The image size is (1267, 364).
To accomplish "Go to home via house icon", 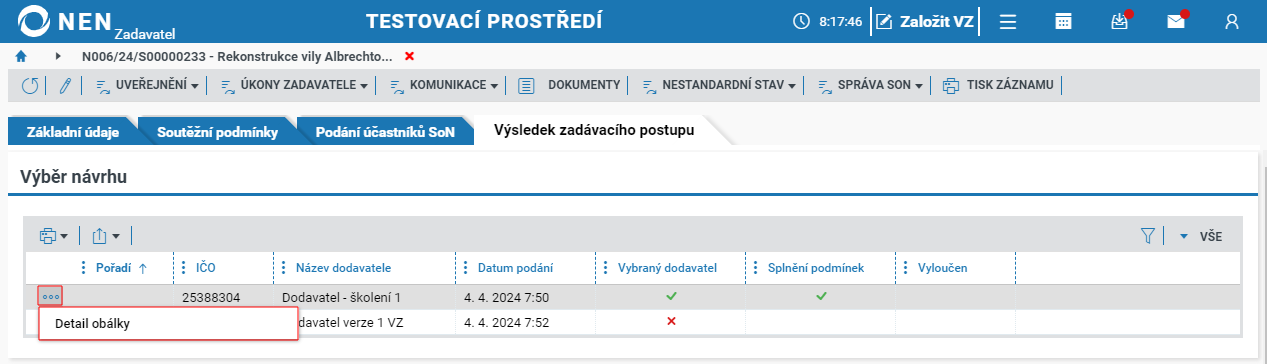I will pyautogui.click(x=20, y=56).
